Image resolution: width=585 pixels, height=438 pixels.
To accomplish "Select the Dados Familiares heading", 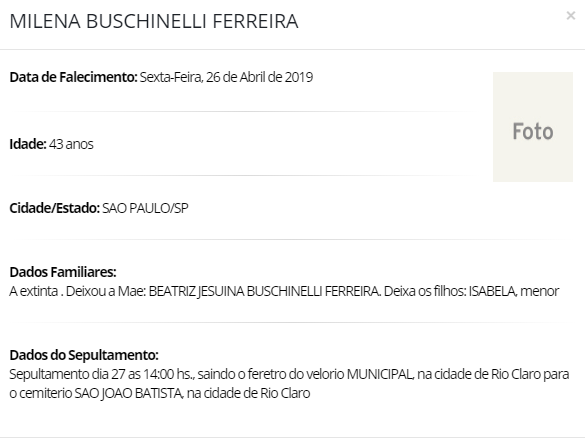I will click(x=63, y=272).
